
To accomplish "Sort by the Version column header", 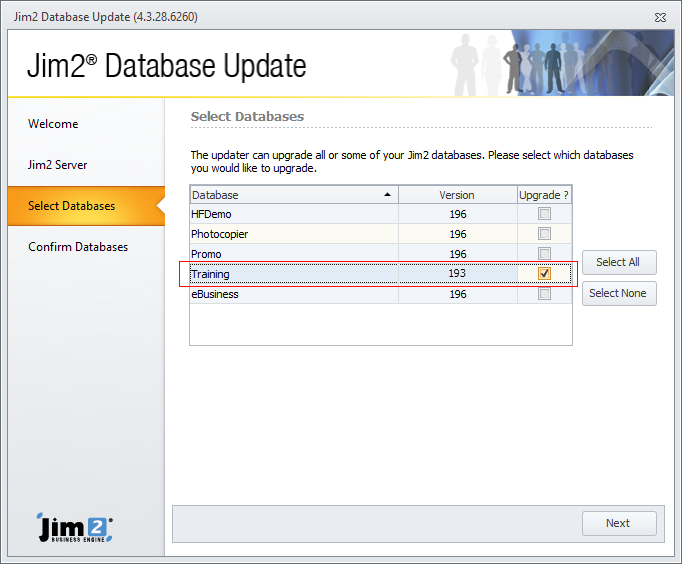I will tap(458, 195).
